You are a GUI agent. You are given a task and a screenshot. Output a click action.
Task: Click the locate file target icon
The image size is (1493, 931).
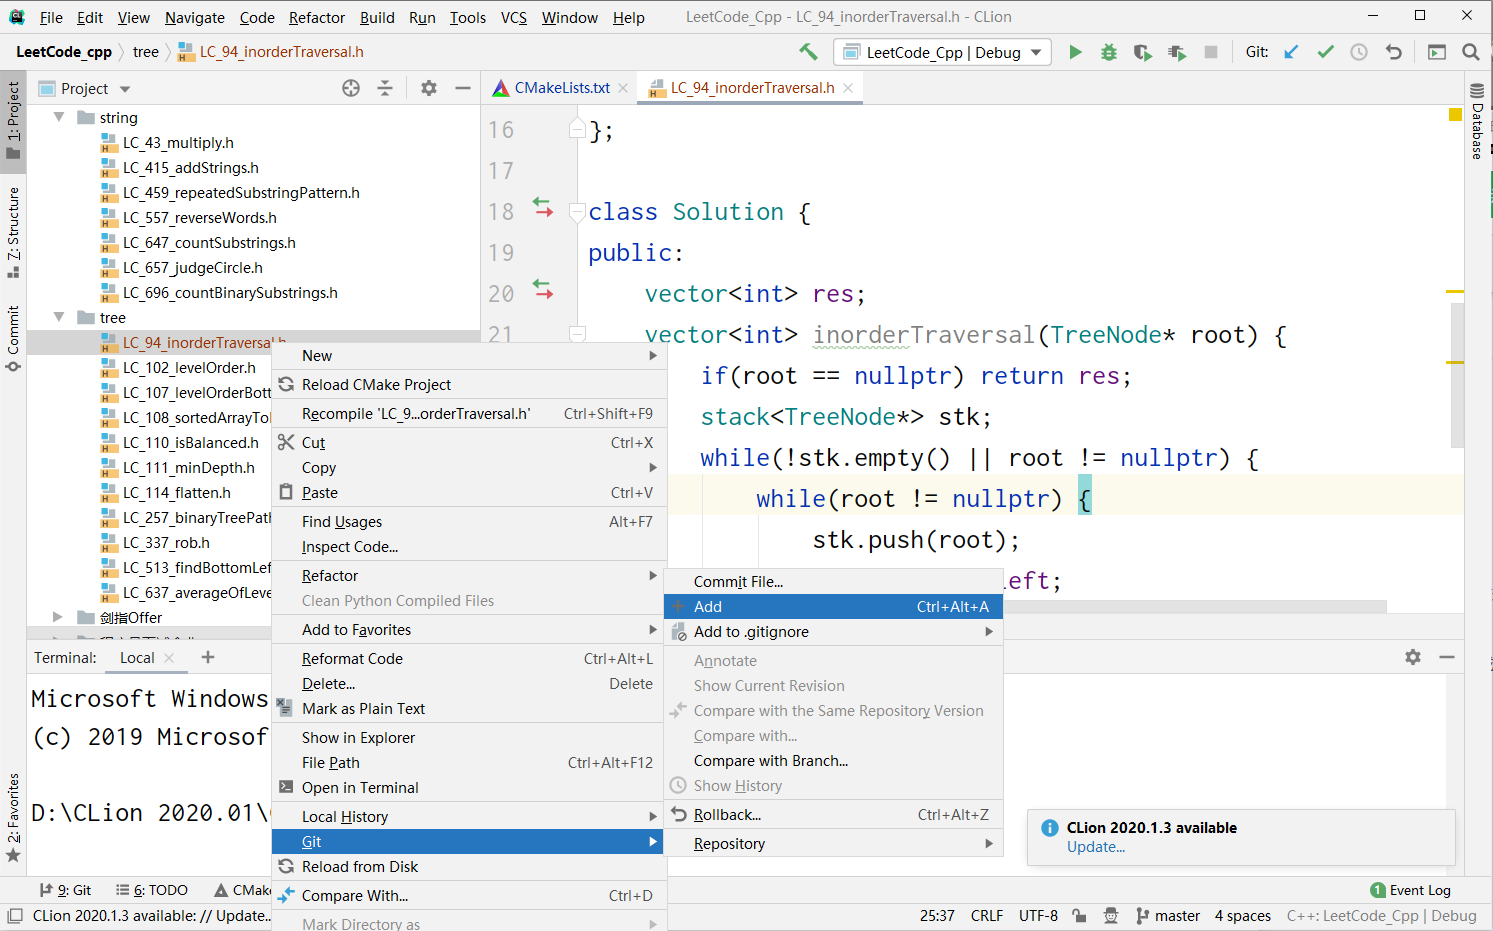pyautogui.click(x=351, y=88)
